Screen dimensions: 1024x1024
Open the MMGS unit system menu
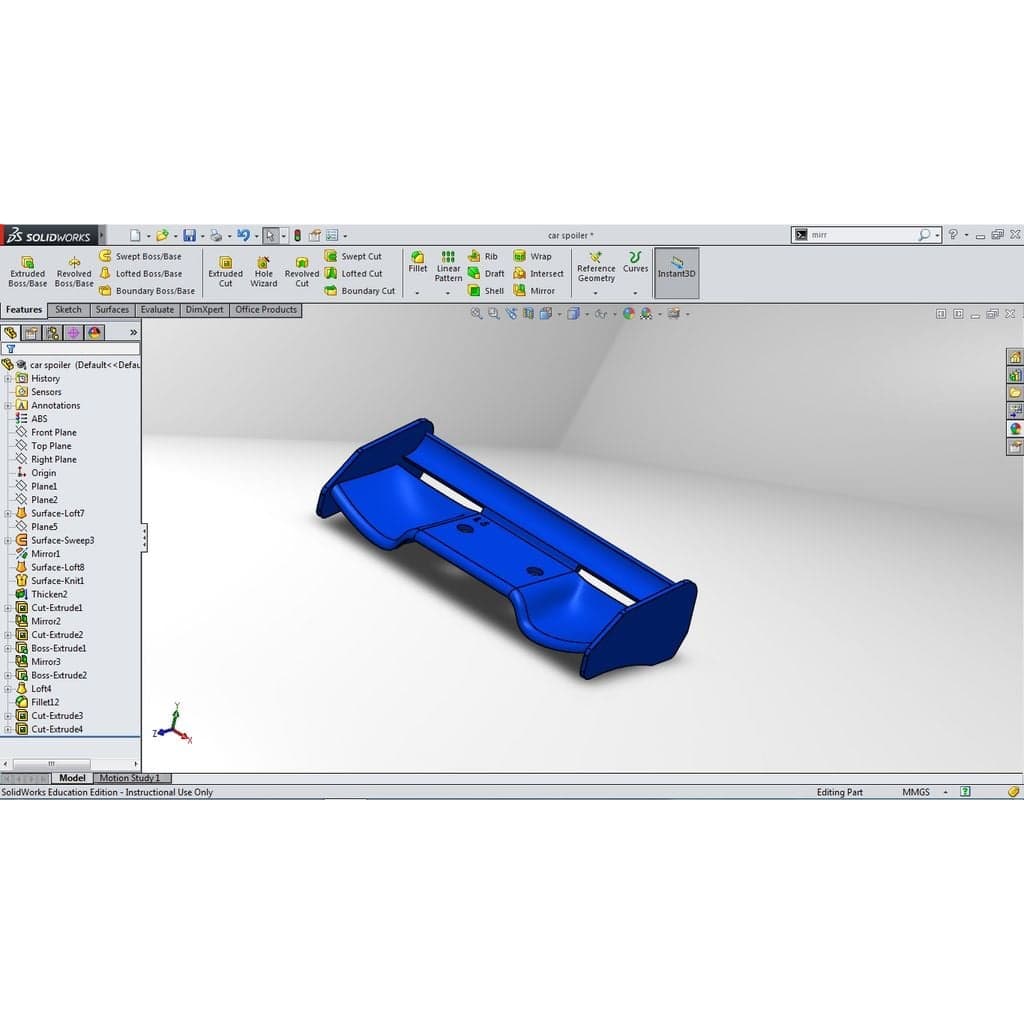pos(924,792)
